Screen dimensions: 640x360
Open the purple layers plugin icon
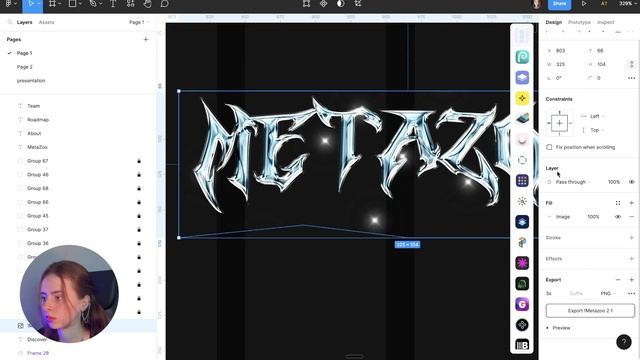click(522, 78)
